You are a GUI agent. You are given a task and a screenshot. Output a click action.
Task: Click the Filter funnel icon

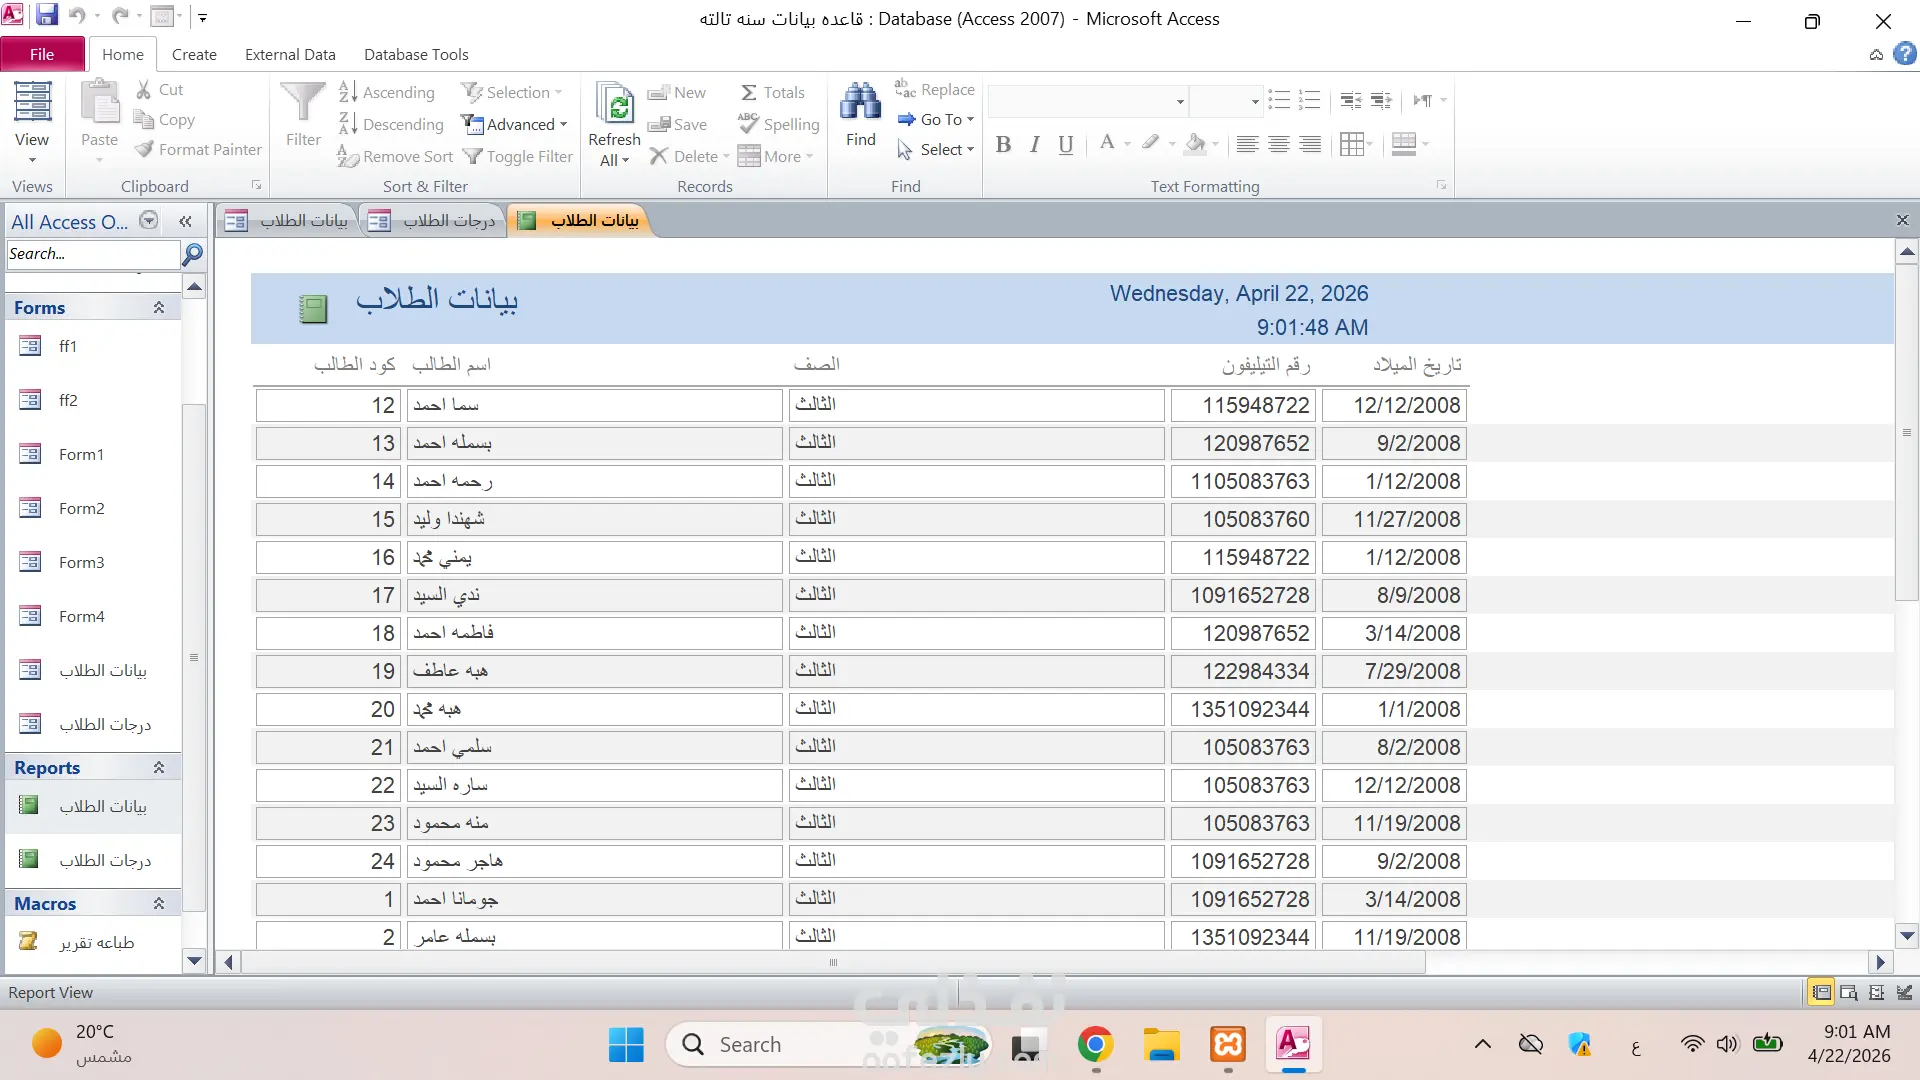(x=303, y=103)
